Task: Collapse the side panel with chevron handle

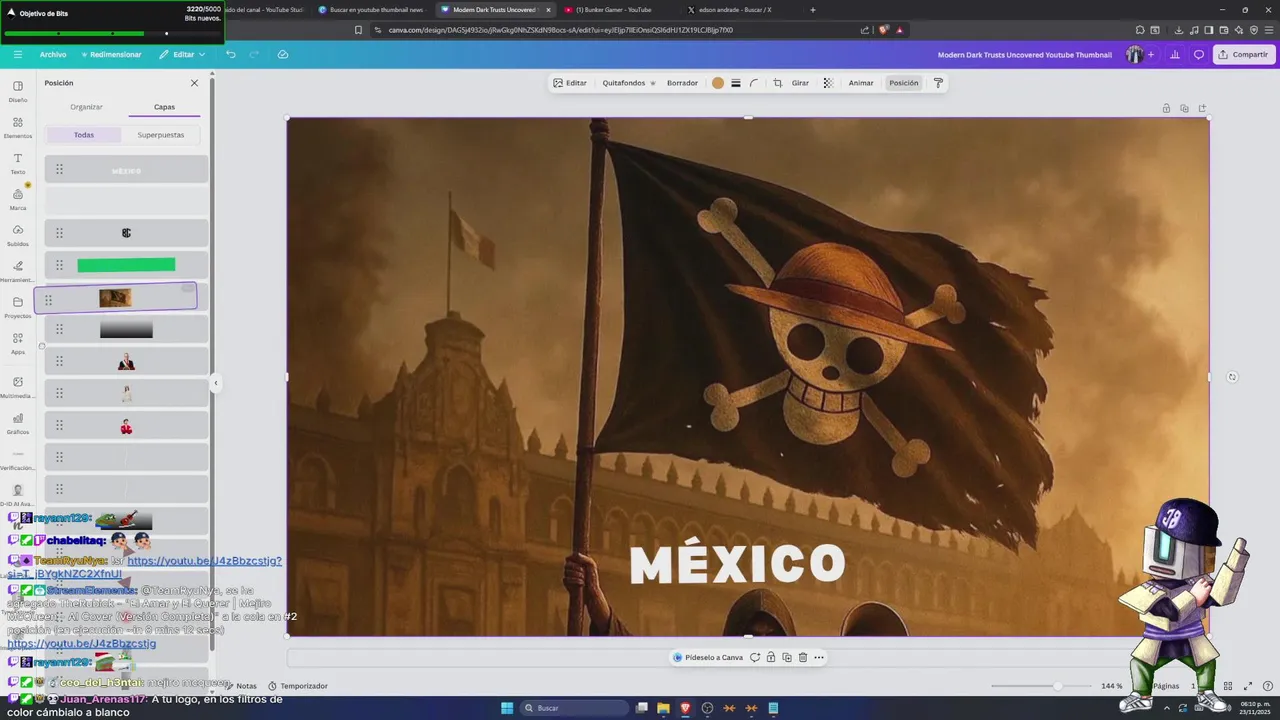Action: [x=215, y=383]
